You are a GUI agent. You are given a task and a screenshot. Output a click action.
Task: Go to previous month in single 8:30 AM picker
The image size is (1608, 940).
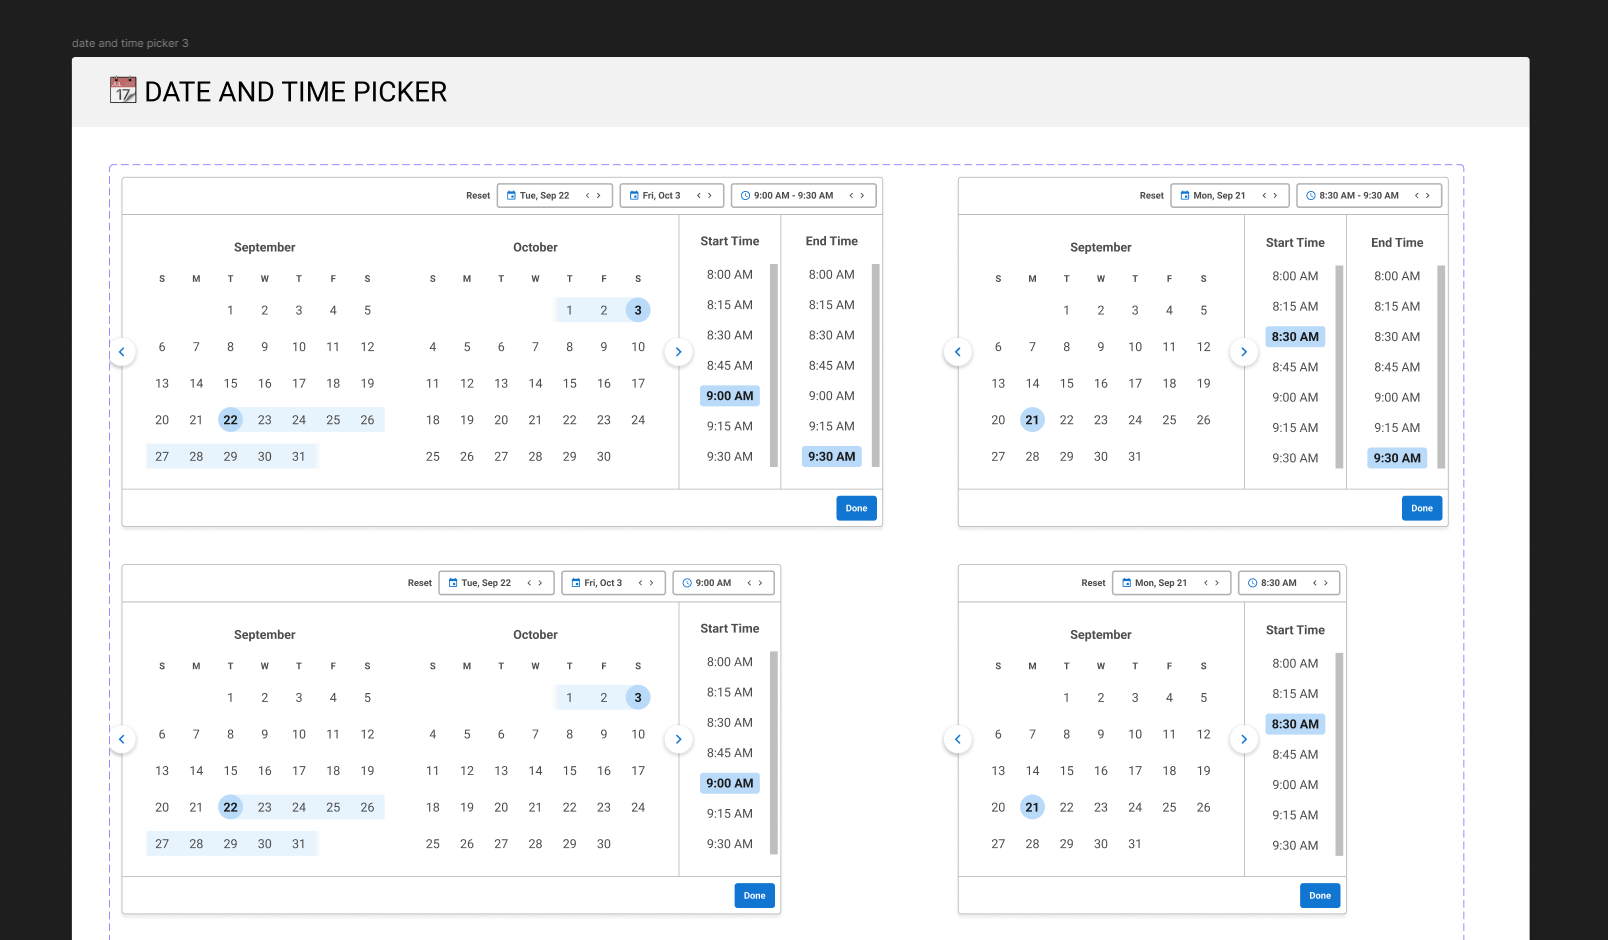tap(958, 739)
